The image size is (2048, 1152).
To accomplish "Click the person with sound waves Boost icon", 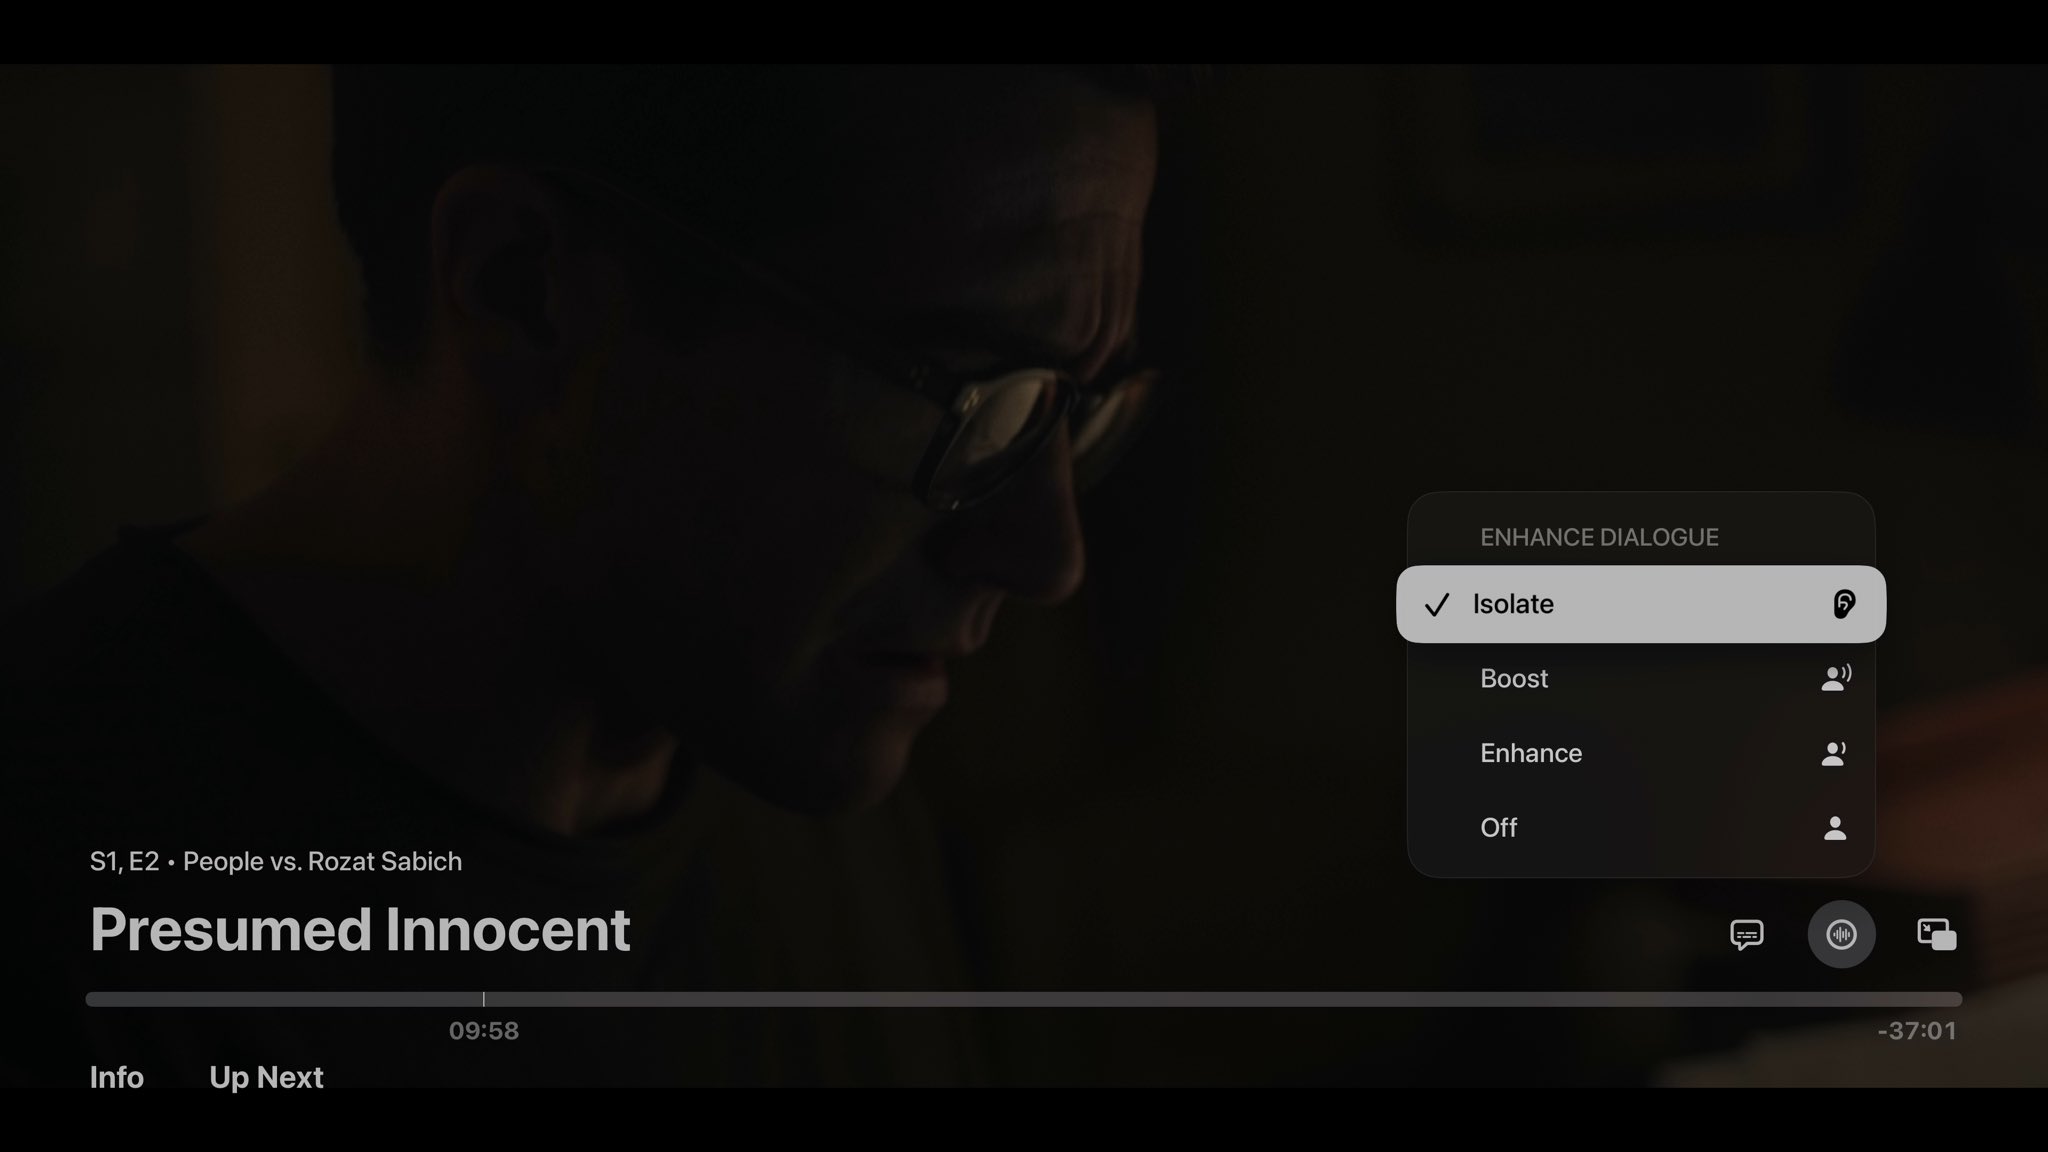I will (x=1836, y=678).
